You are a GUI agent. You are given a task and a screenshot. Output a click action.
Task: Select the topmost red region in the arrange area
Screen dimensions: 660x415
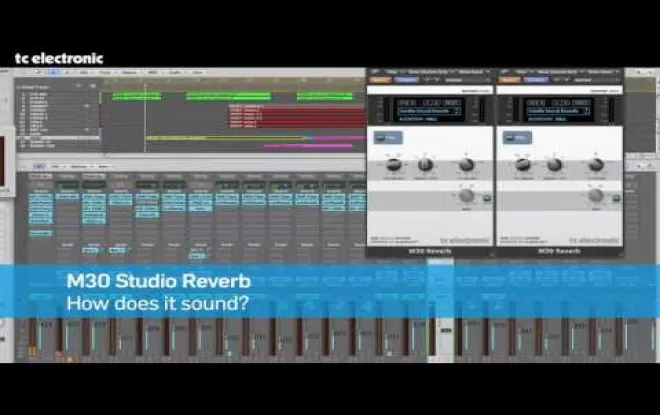click(297, 107)
